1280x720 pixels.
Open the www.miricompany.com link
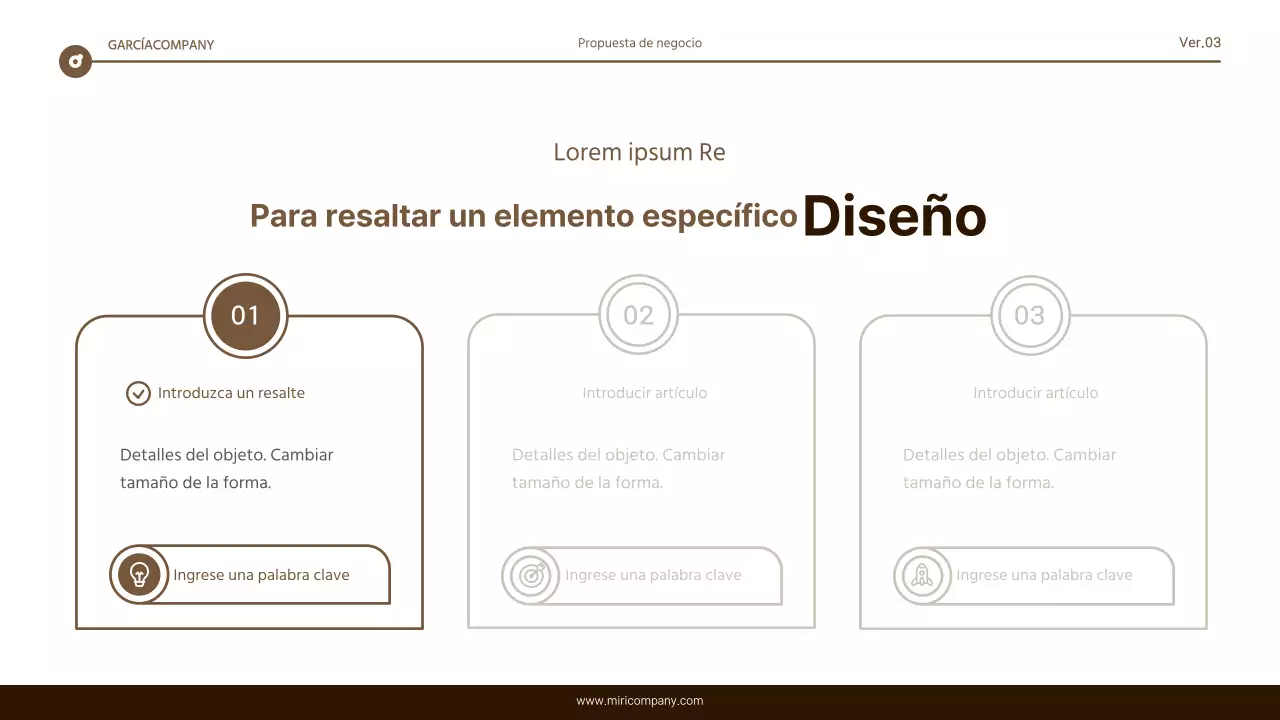tap(640, 701)
